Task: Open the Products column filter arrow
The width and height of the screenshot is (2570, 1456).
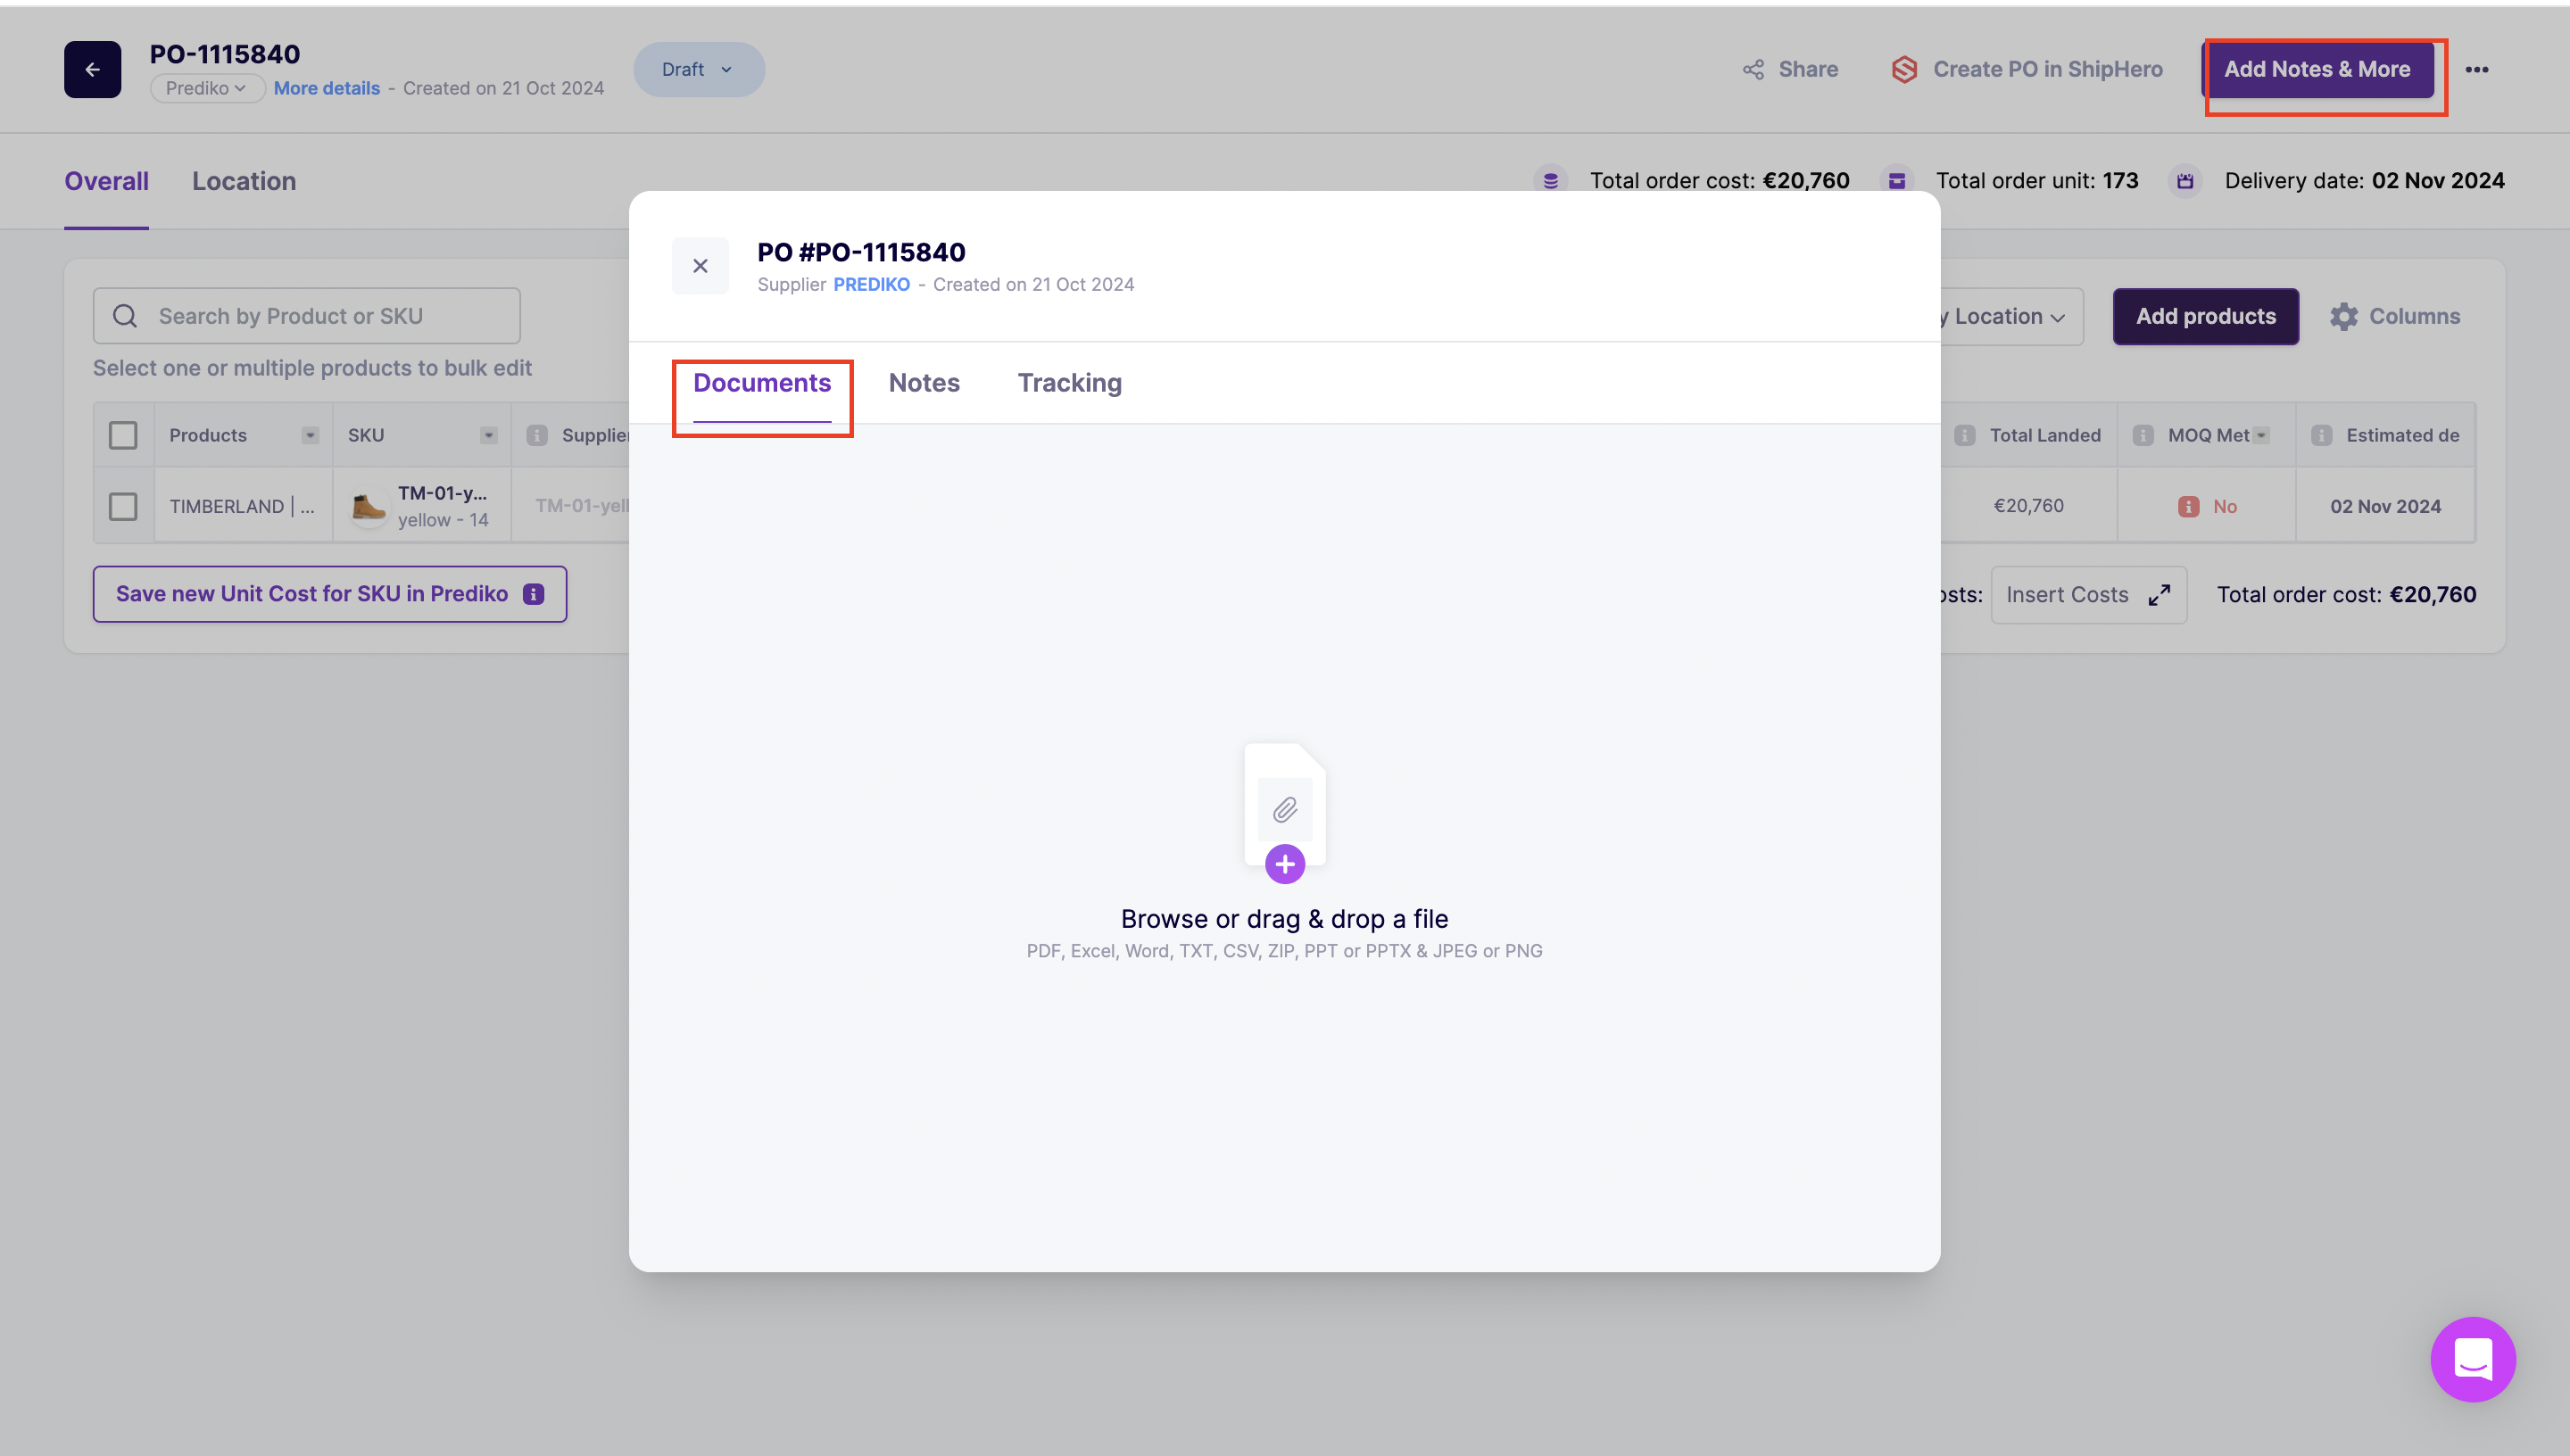Action: pos(310,435)
